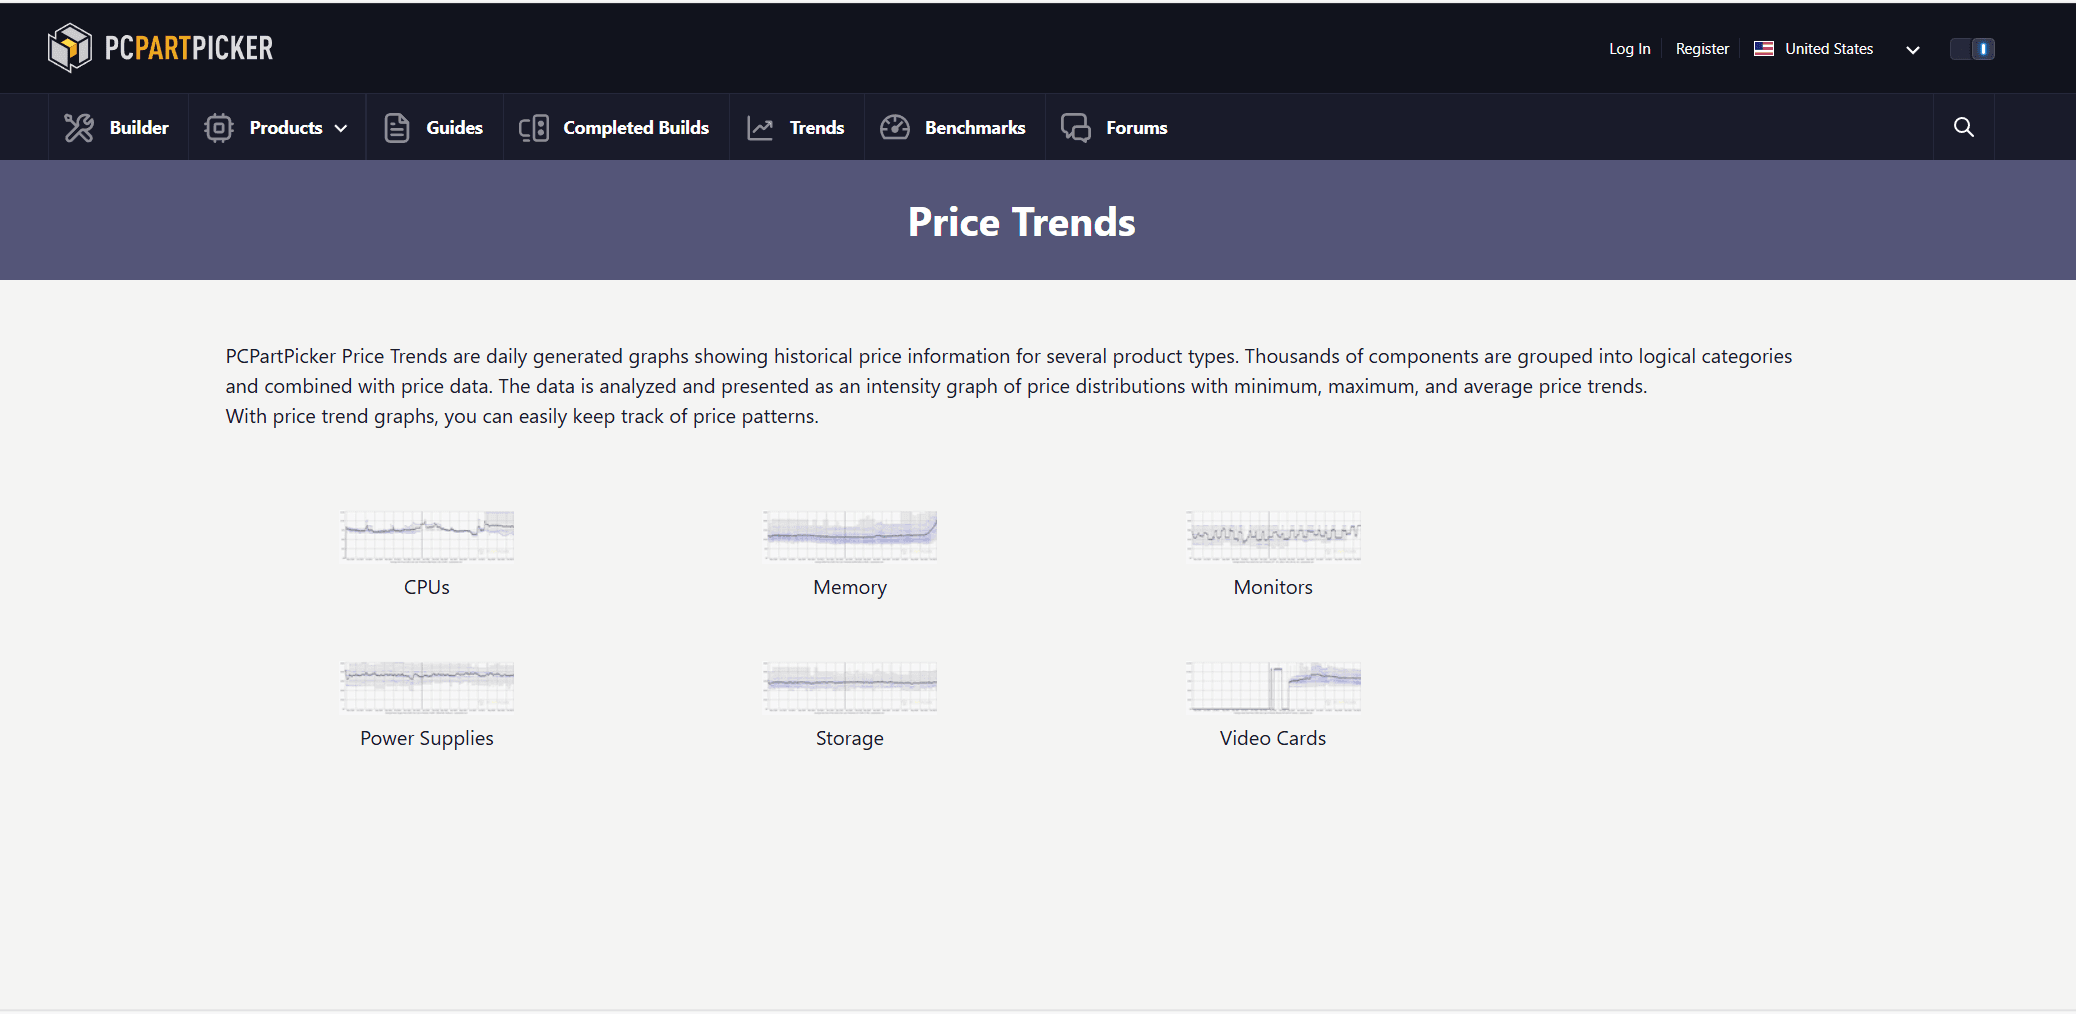
Task: Click the US flag icon
Action: tap(1764, 49)
